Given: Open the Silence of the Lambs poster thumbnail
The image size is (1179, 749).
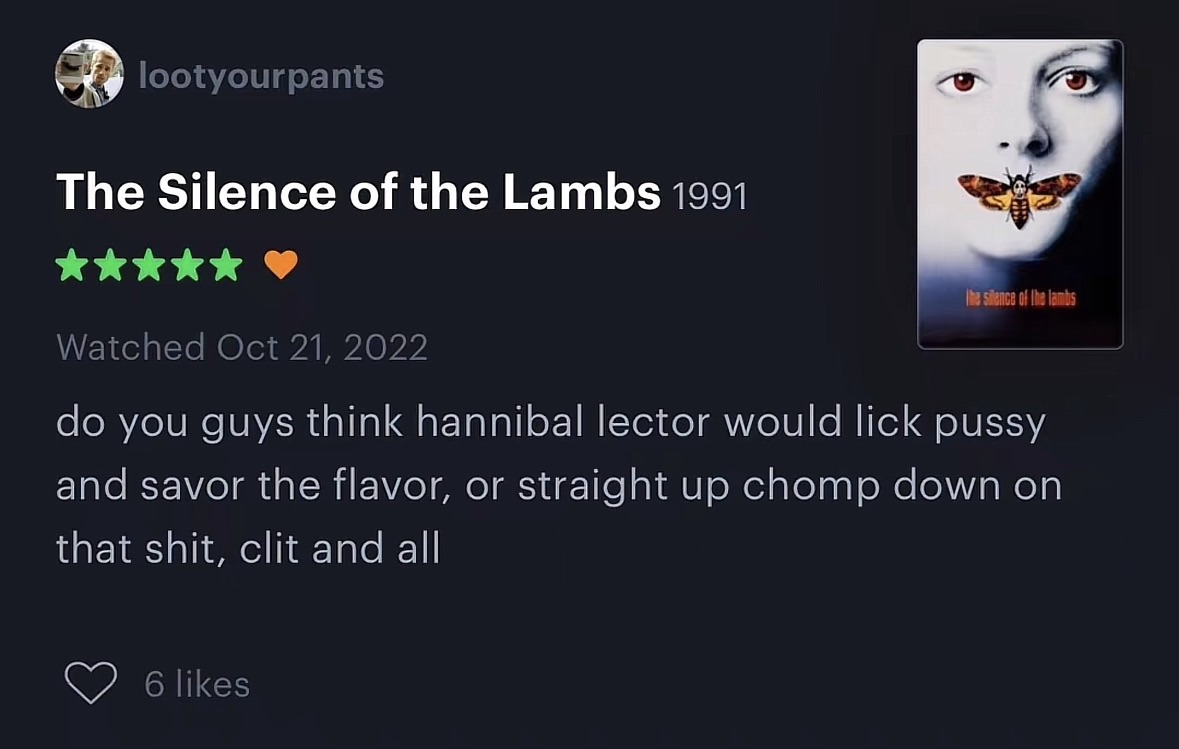Looking at the screenshot, I should point(1020,194).
